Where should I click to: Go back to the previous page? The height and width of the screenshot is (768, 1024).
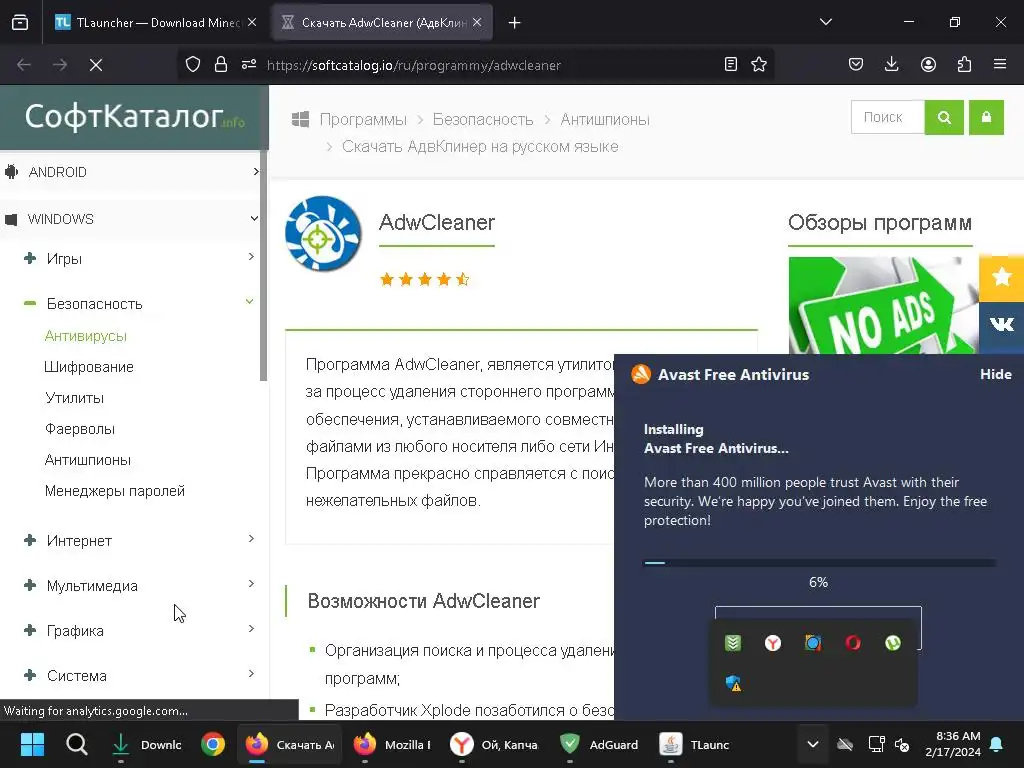pos(24,65)
